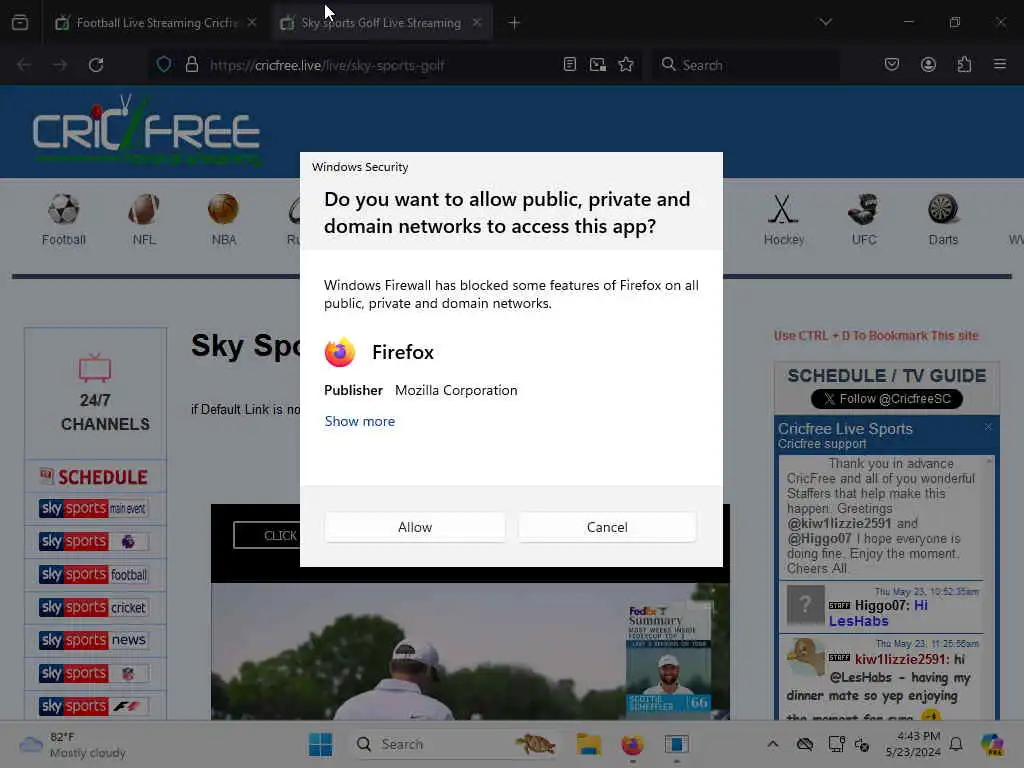
Task: Open File Explorer from taskbar
Action: point(588,744)
